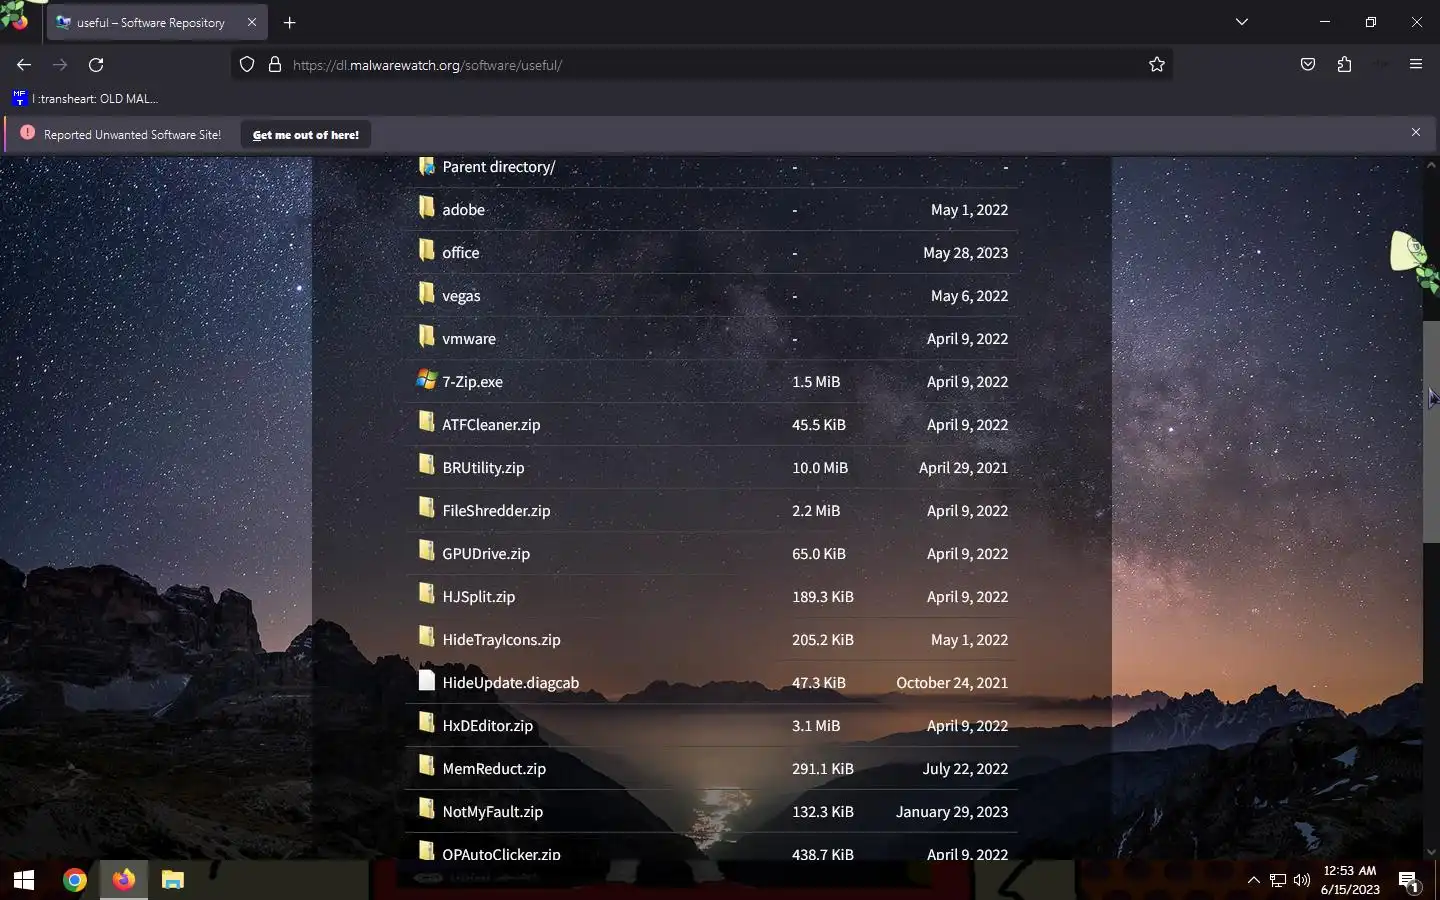
Task: Open the transheart: OLD MAL... bookmark
Action: point(85,99)
